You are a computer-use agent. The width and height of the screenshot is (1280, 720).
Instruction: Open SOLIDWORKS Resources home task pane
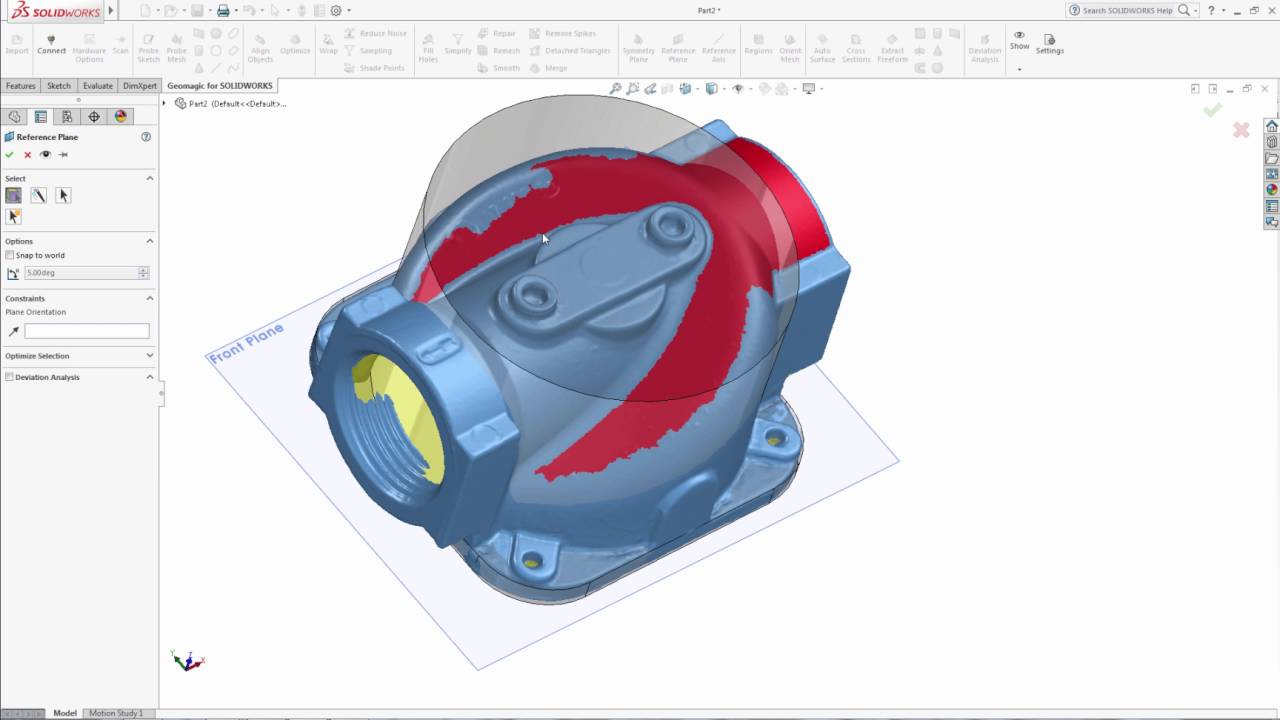click(1272, 126)
